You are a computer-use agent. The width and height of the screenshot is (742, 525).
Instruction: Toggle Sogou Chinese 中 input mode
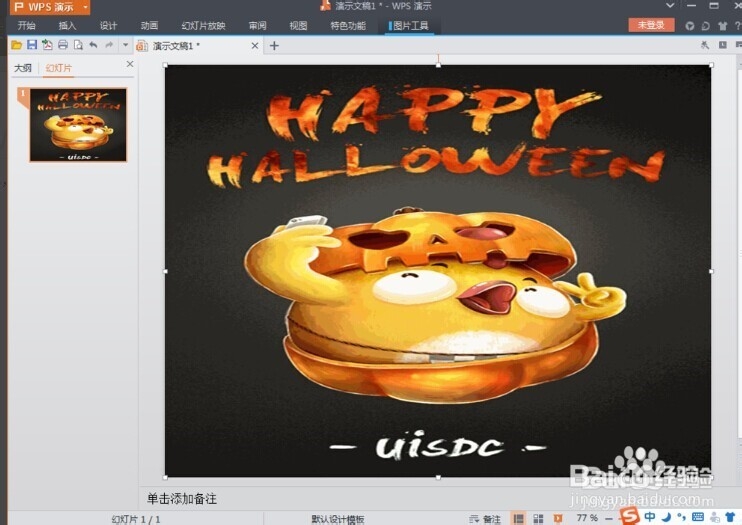[650, 516]
